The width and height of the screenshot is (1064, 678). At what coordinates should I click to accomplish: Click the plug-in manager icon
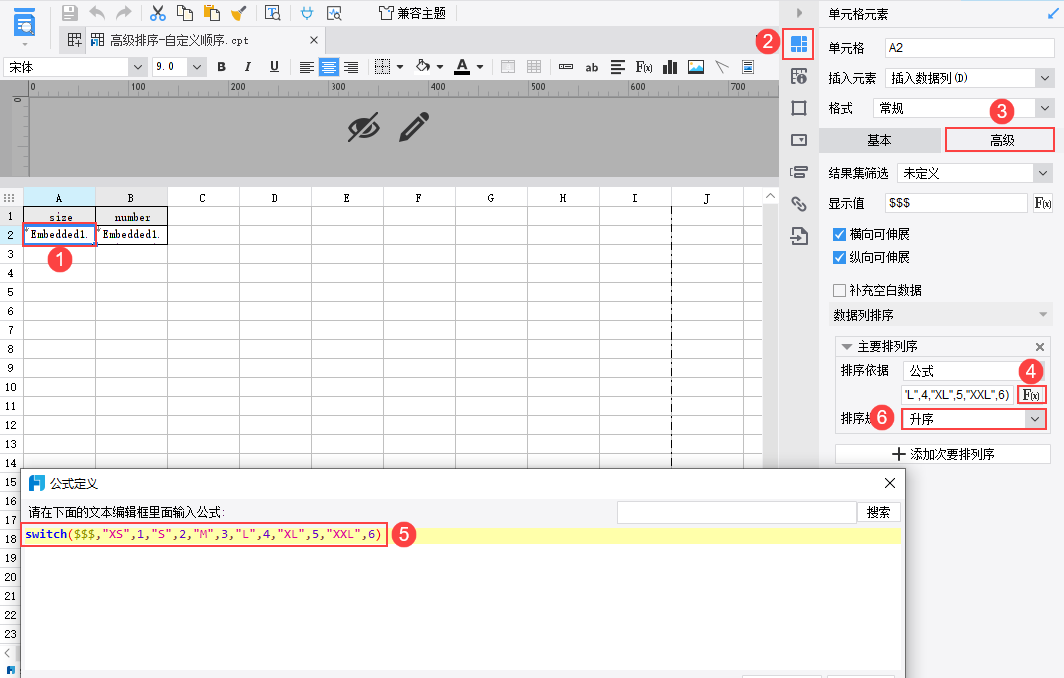tap(307, 13)
